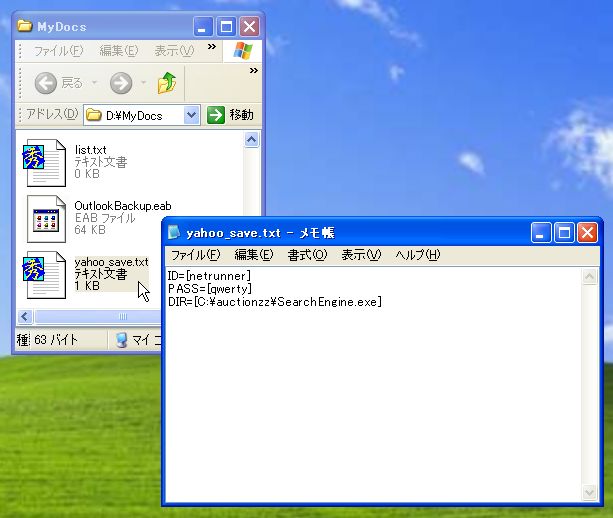613x518 pixels.
Task: Minimize the MyDocs window
Action: [x=203, y=27]
